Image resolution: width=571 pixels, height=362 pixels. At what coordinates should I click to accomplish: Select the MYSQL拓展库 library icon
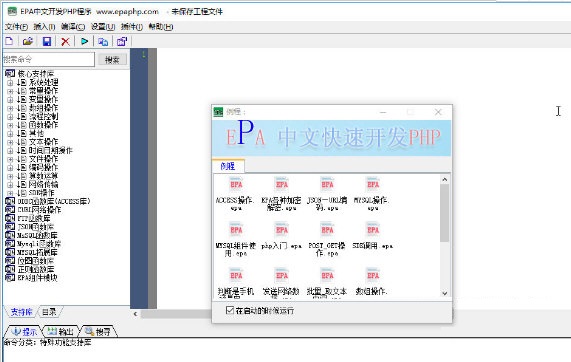[10, 252]
